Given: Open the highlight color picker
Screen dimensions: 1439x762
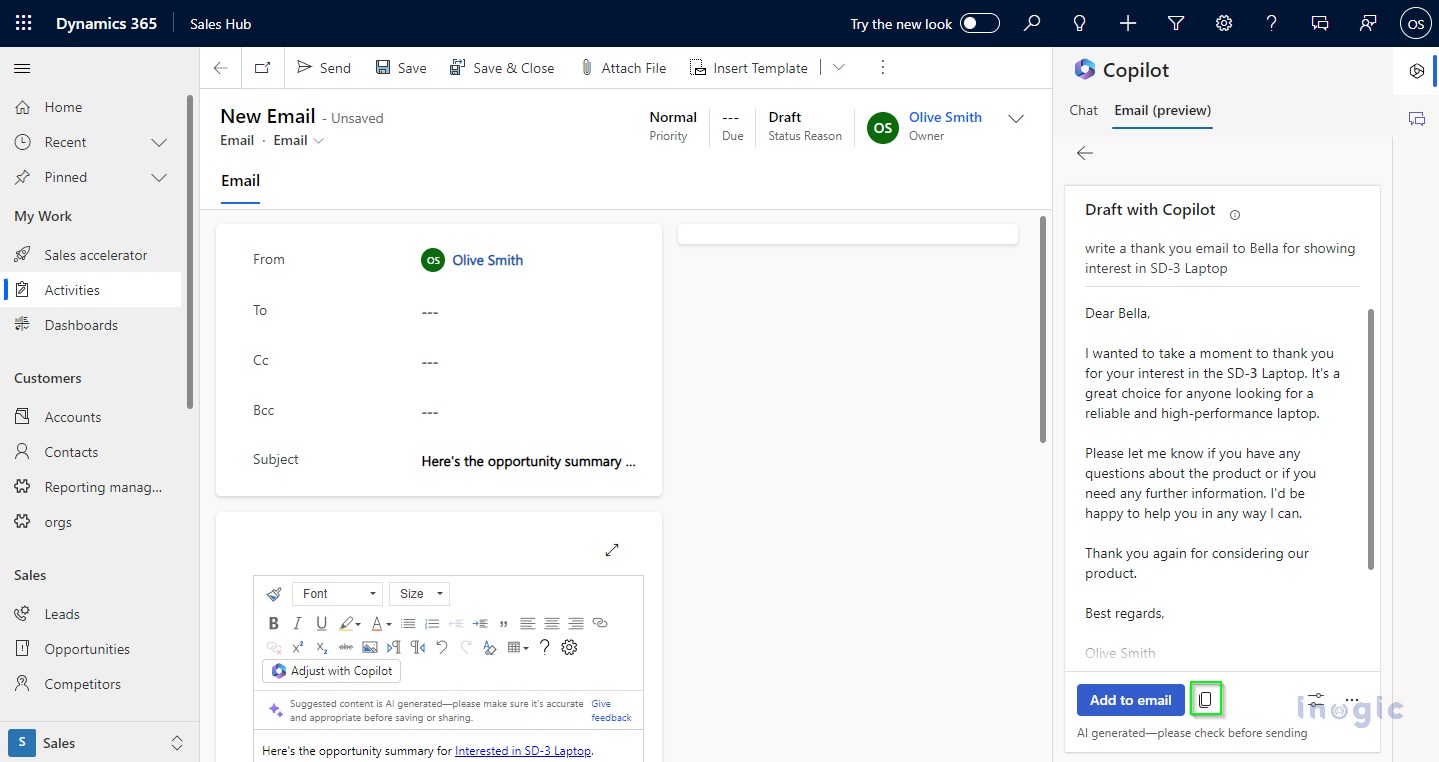Looking at the screenshot, I should point(350,623).
